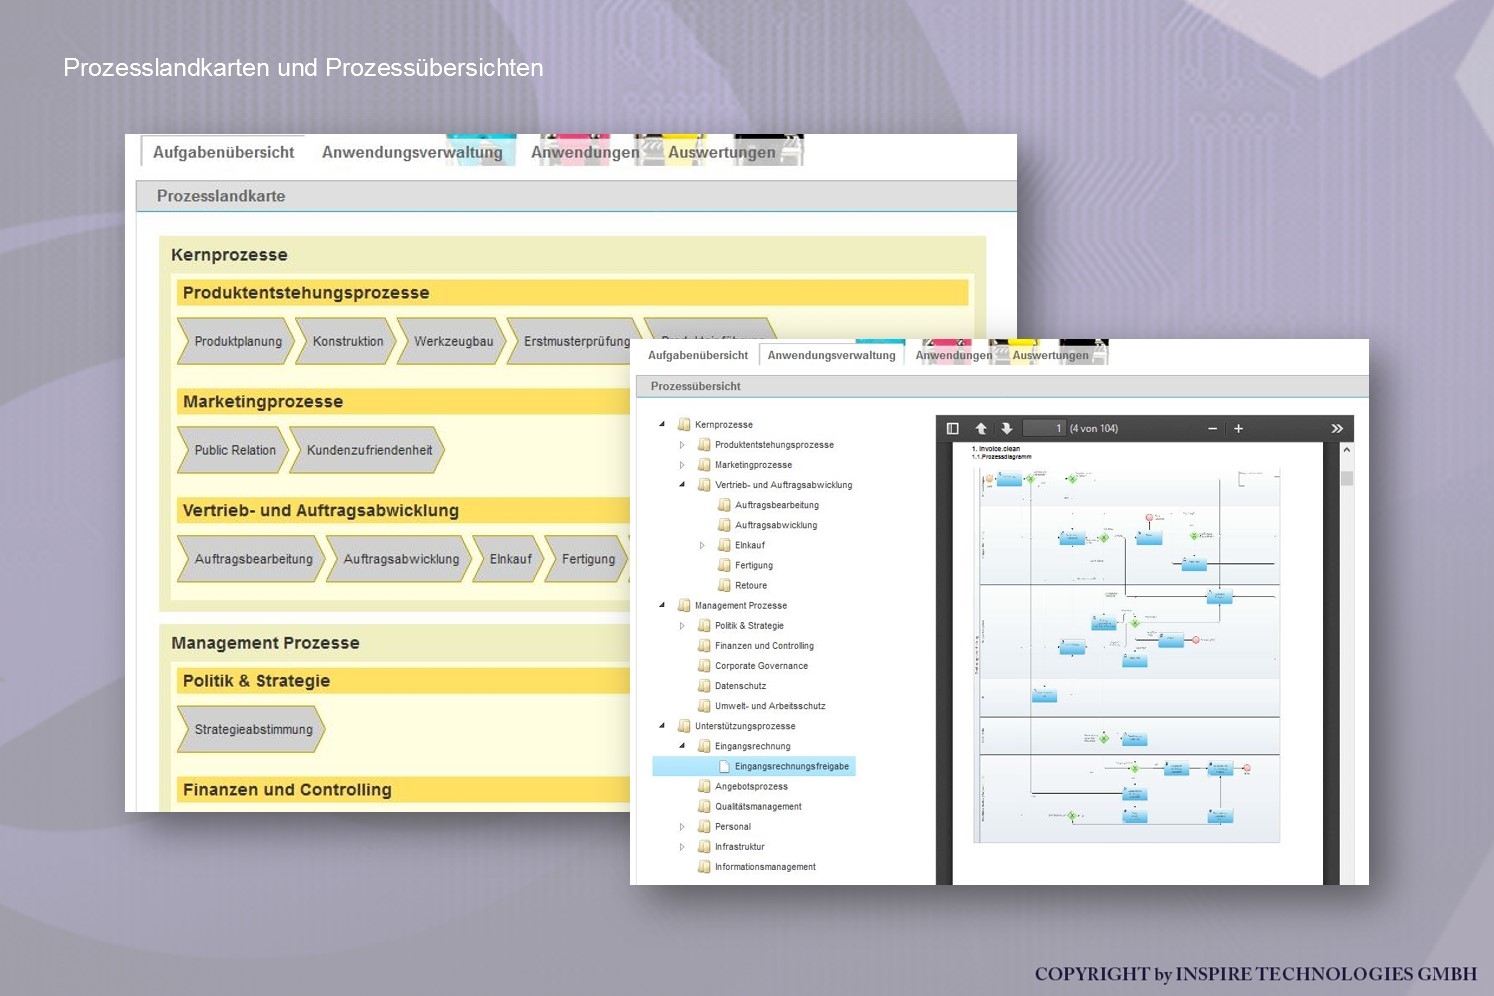
Task: Click the folder icon beside Corporate Governance
Action: [704, 666]
